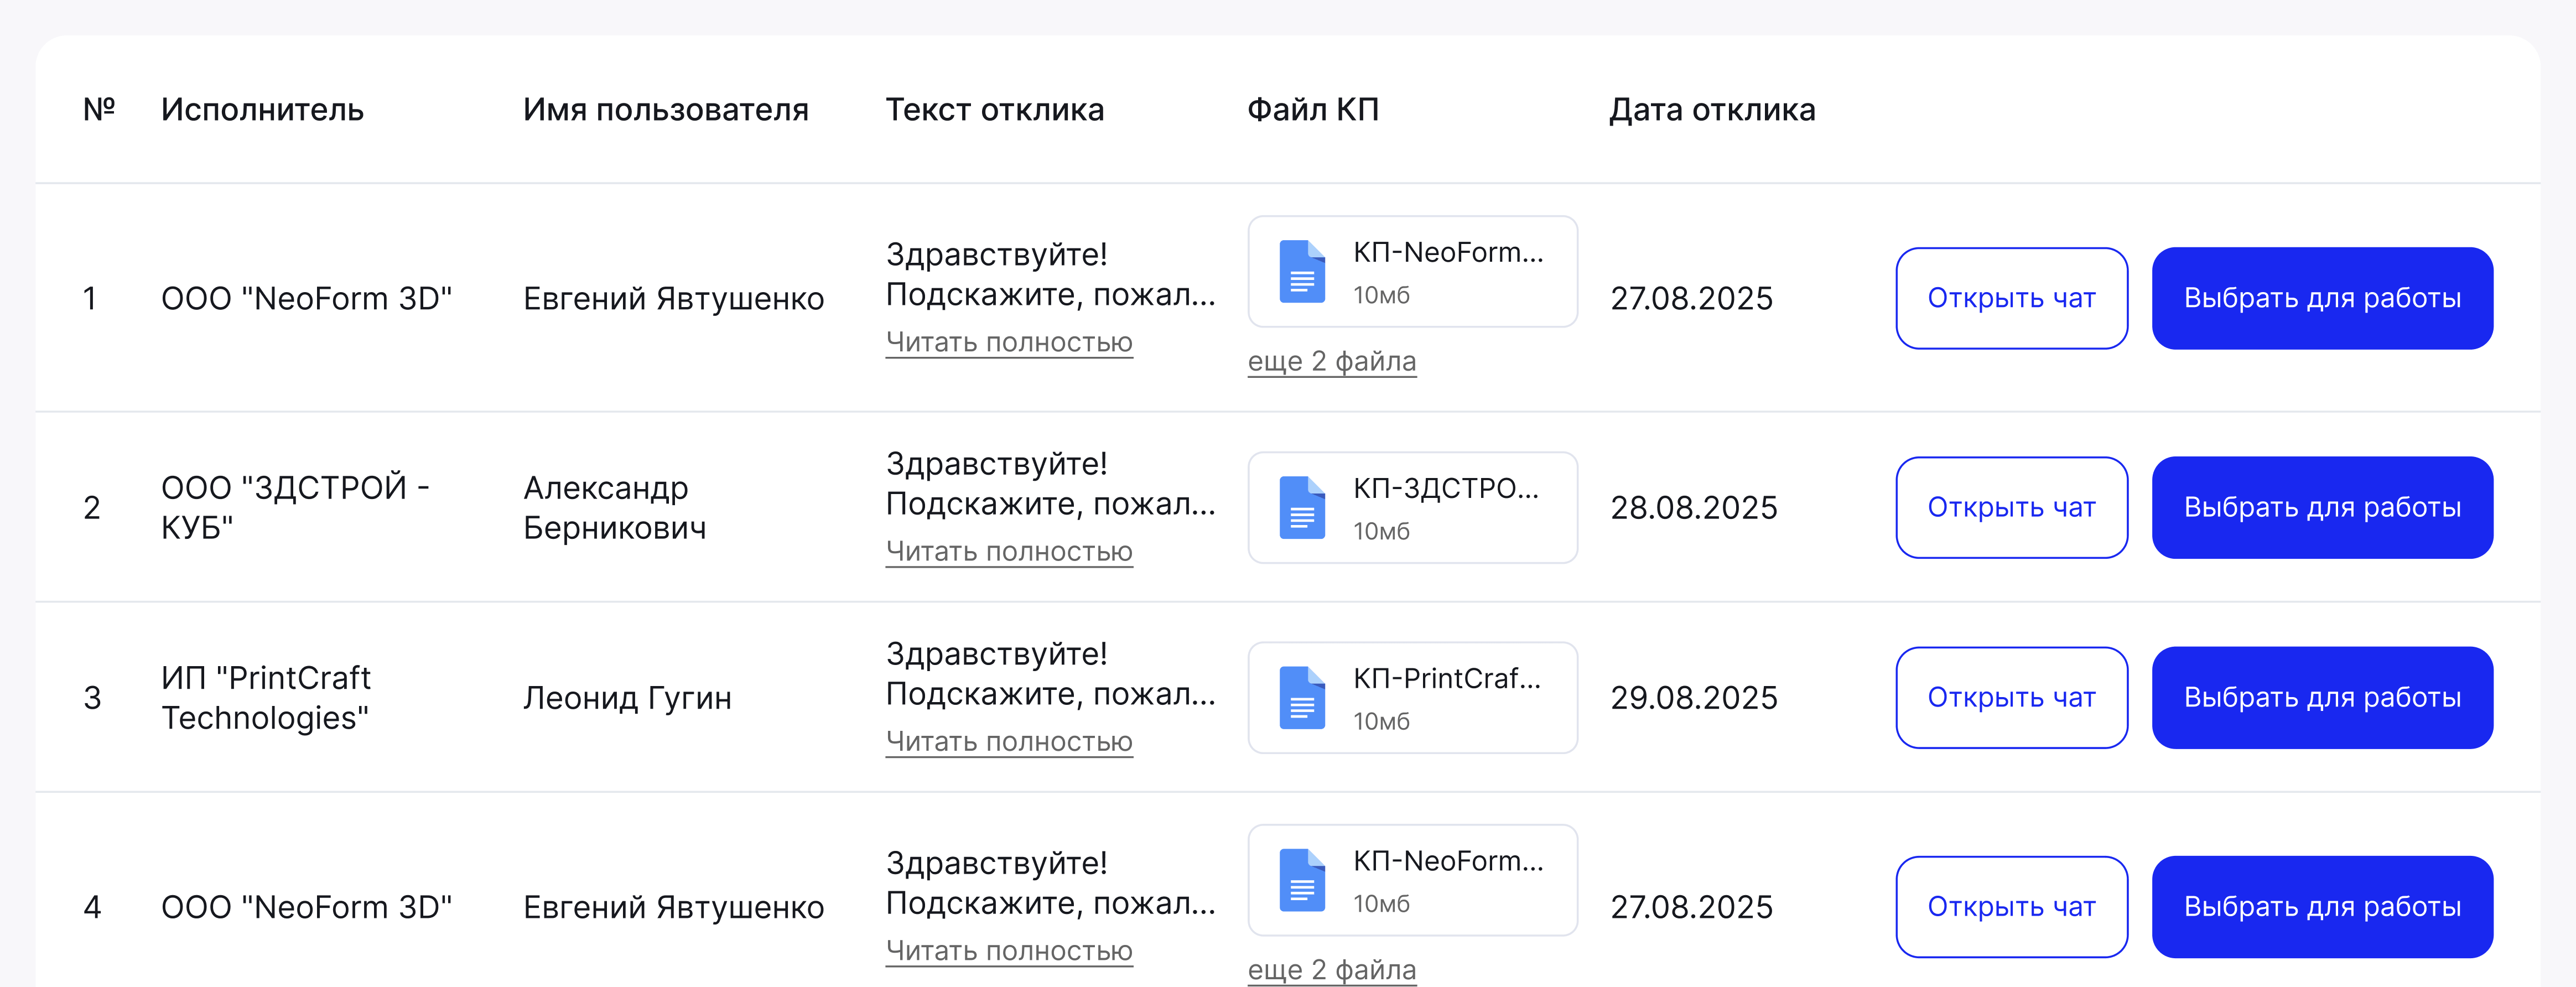This screenshot has width=2576, height=987.
Task: Open chat in row 4 with Евгений Явтушенко
Action: point(2011,906)
